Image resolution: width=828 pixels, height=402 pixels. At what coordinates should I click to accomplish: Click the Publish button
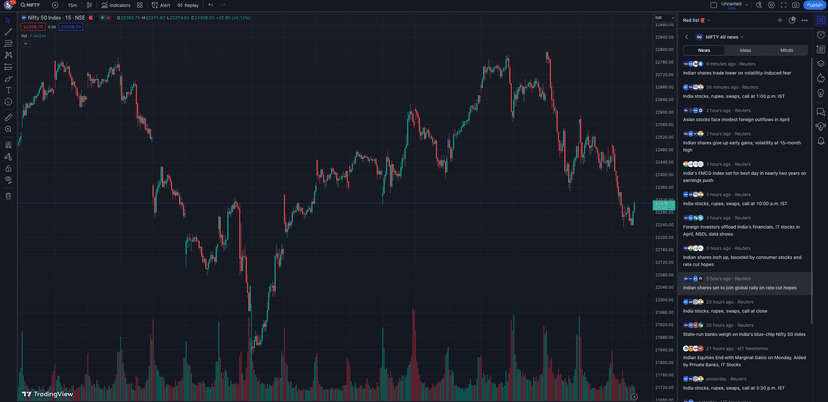coord(815,5)
